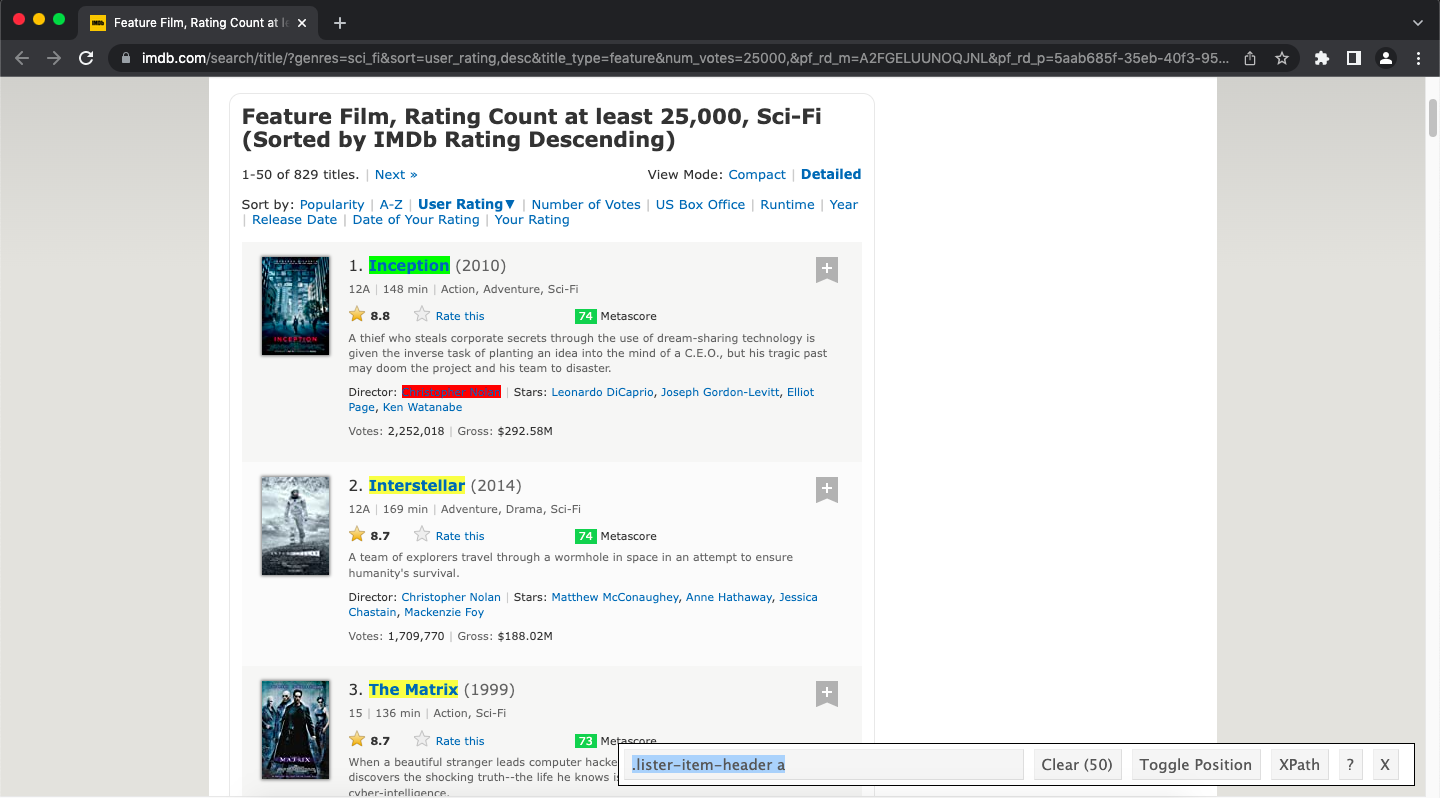1440x798 pixels.
Task: Sort by Your Rating
Action: click(532, 219)
